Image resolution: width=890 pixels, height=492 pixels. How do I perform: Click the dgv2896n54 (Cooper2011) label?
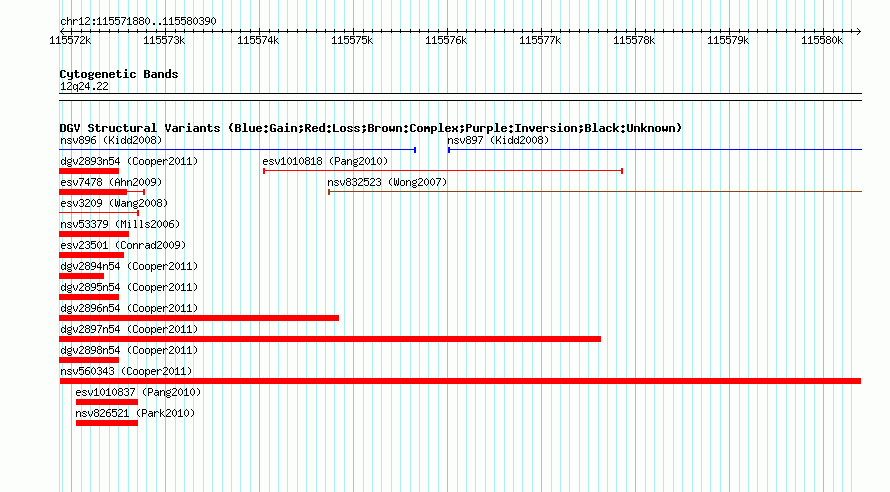coord(129,308)
